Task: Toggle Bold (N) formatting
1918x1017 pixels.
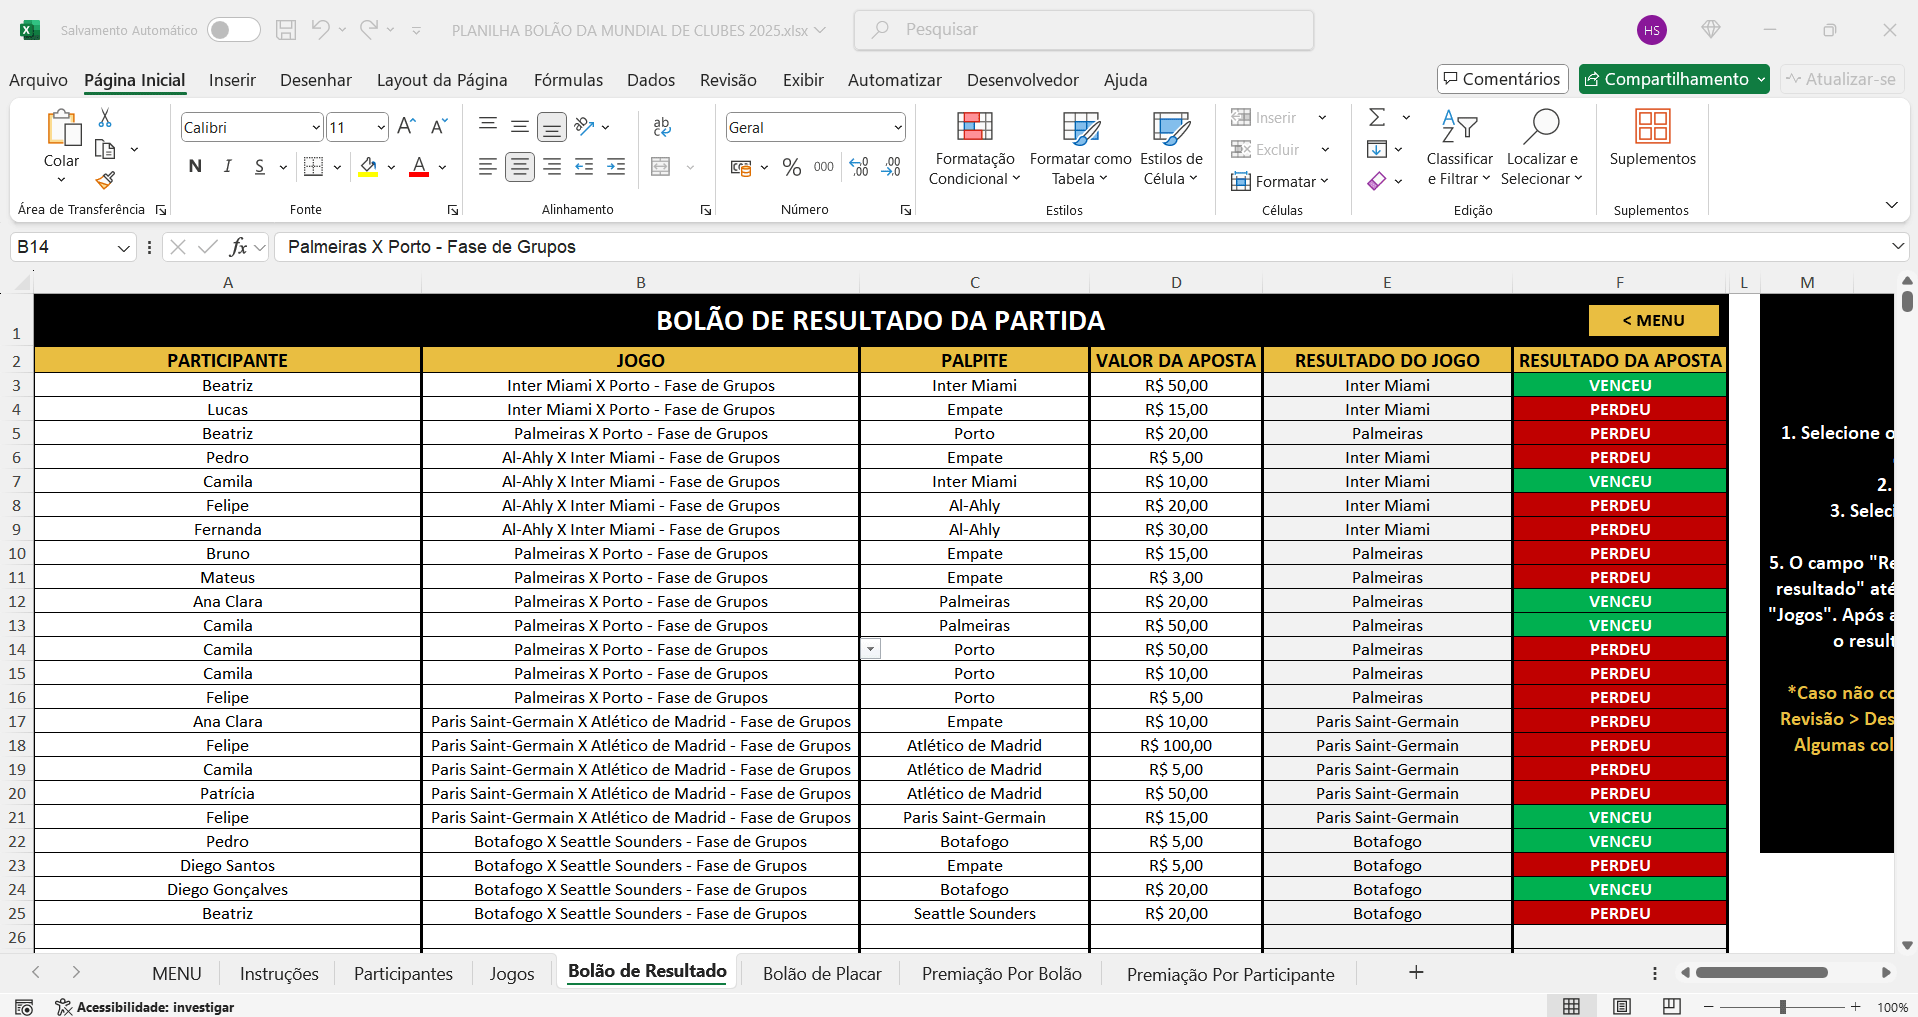Action: pos(195,167)
